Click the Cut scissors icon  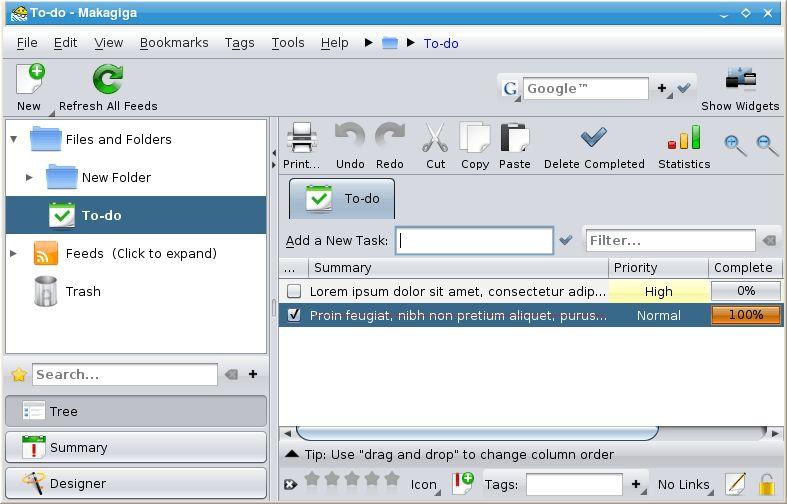point(435,141)
